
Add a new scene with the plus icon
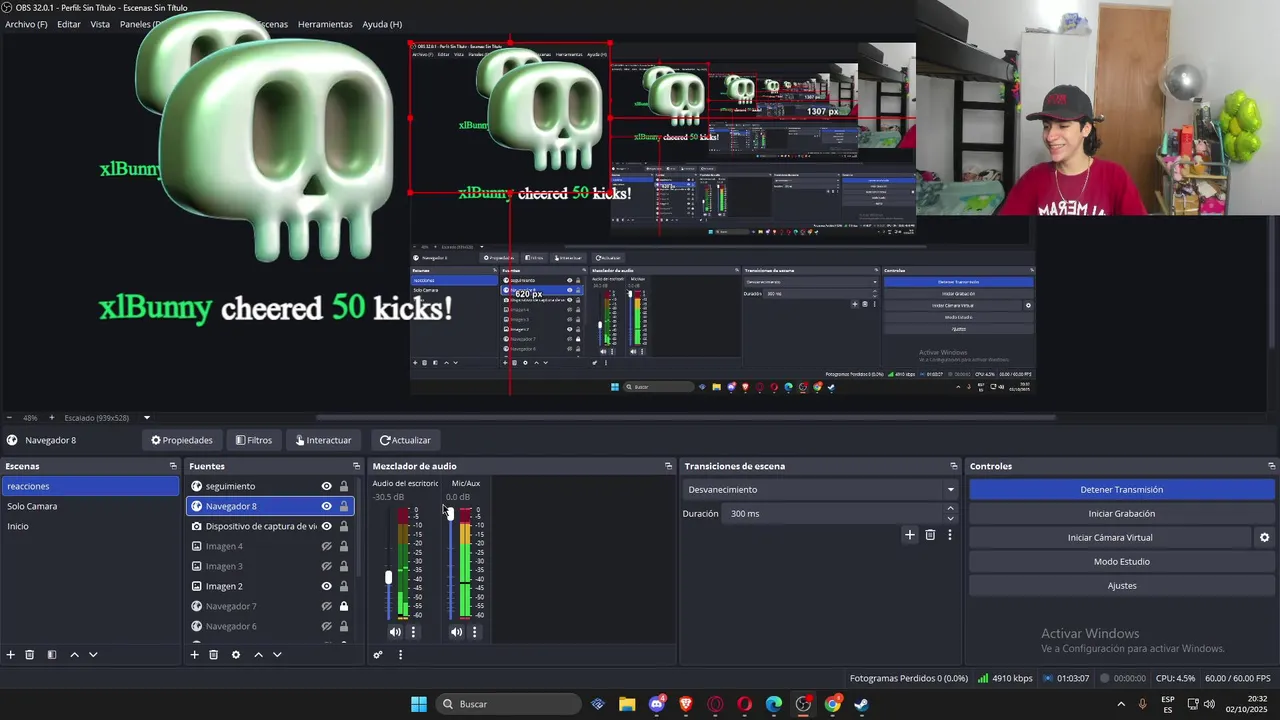11,655
